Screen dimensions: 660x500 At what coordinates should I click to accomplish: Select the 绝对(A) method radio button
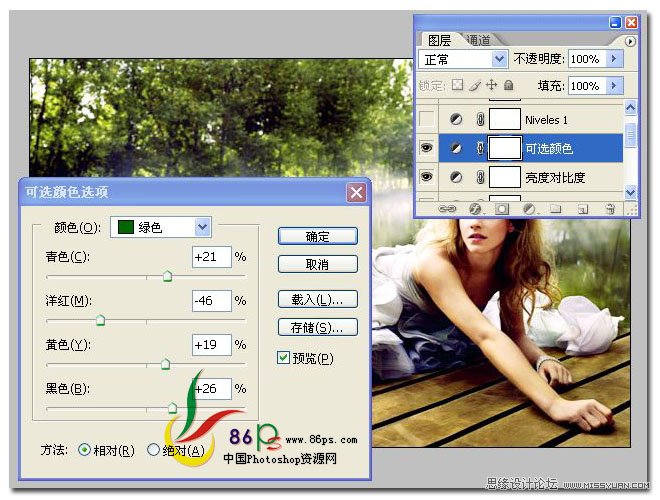click(153, 450)
